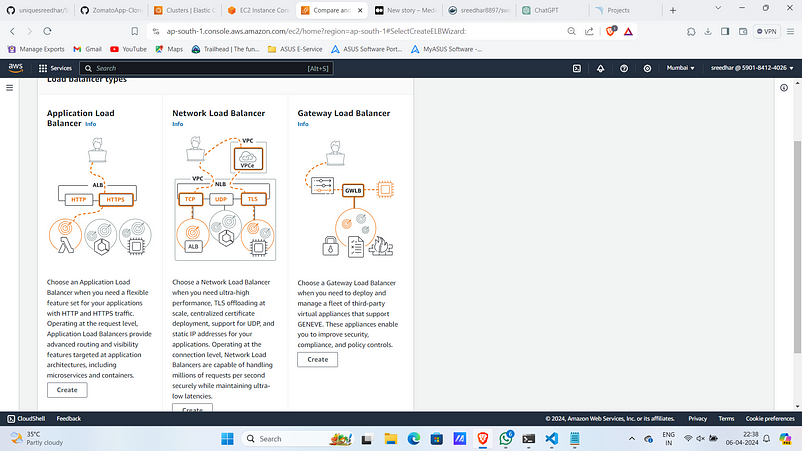Open the Brave Shields lion icon

[x=610, y=31]
